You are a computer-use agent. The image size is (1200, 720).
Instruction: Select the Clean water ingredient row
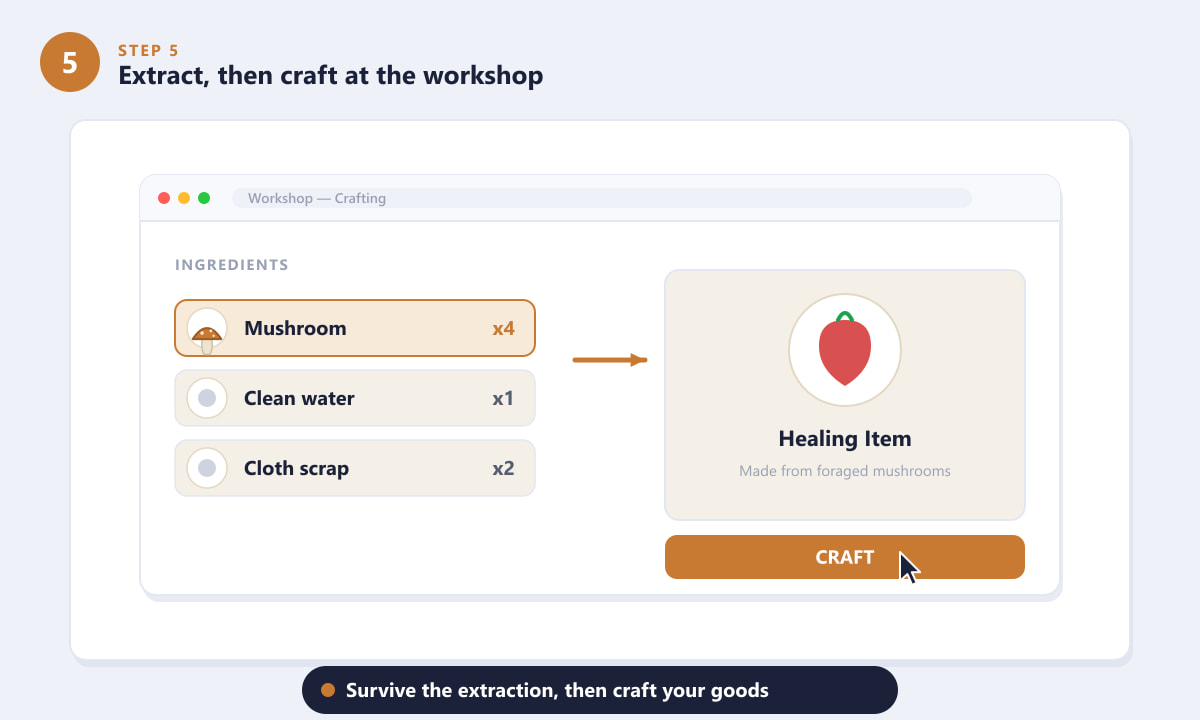click(x=355, y=398)
